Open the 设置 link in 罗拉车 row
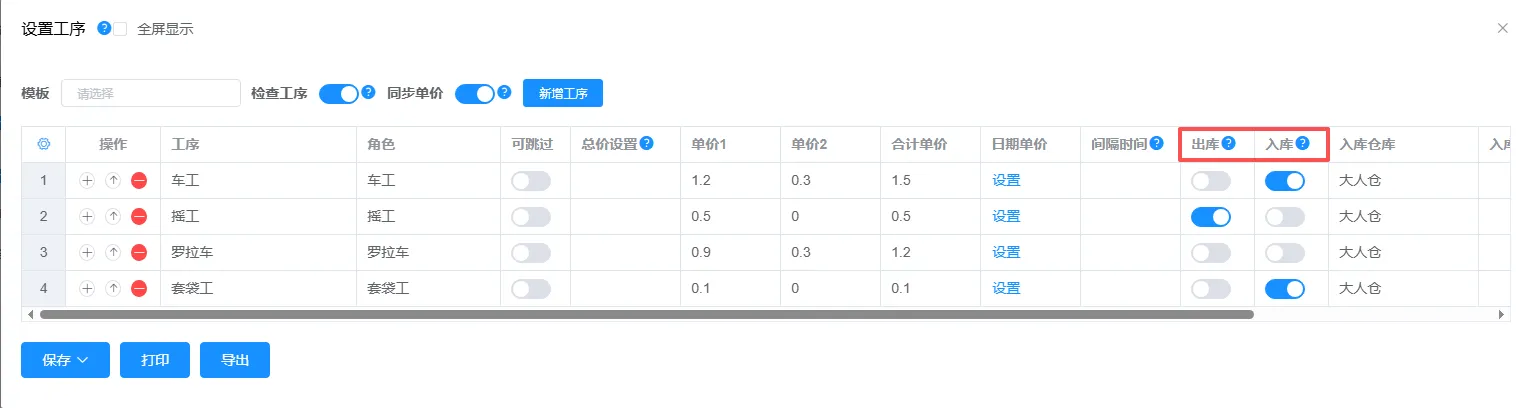 pos(1006,253)
